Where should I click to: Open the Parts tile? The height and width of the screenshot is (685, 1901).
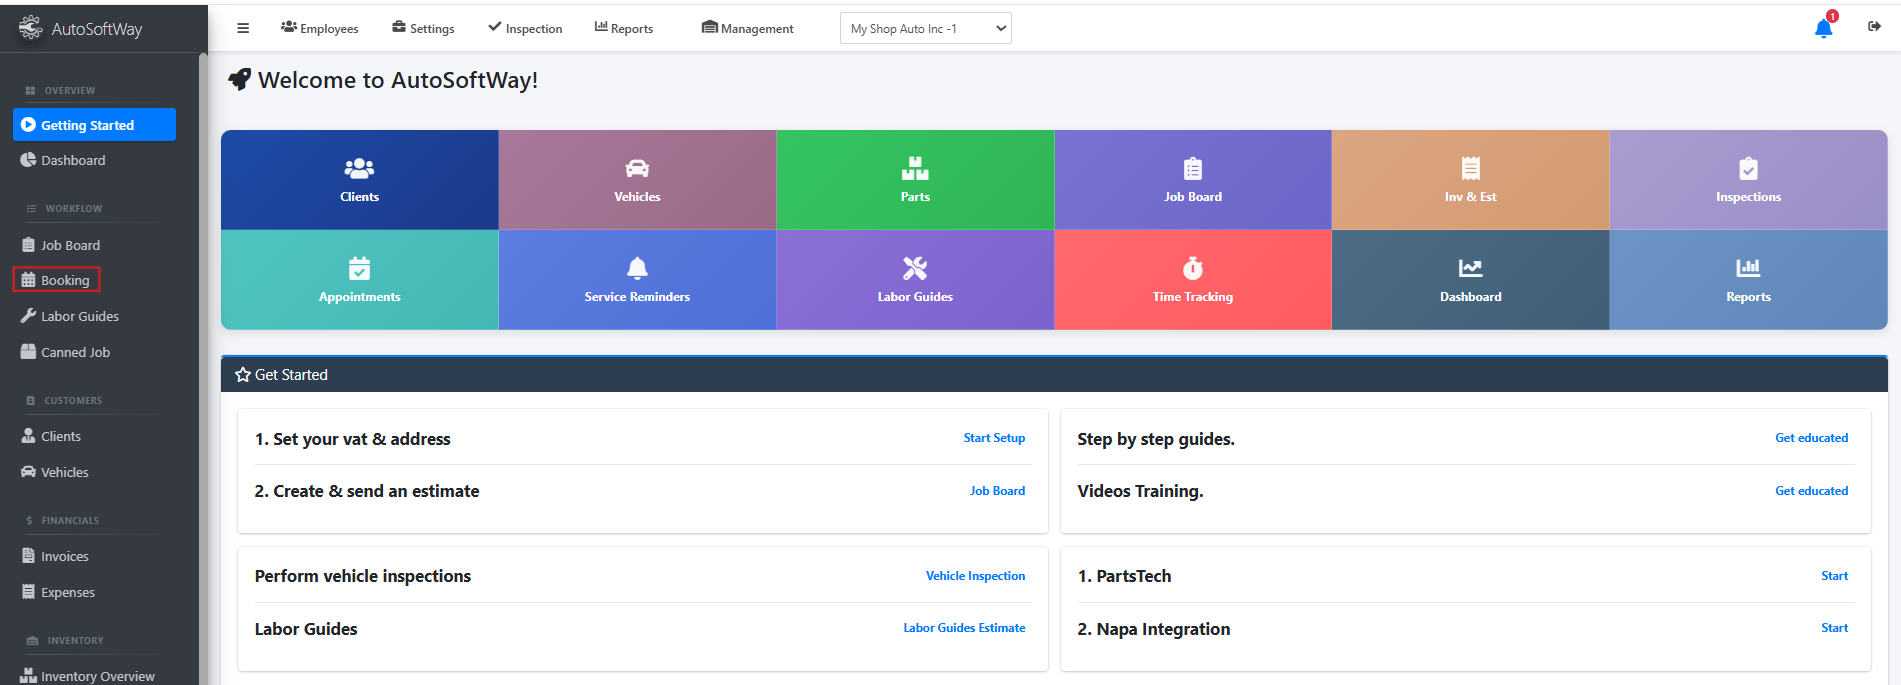(x=915, y=180)
